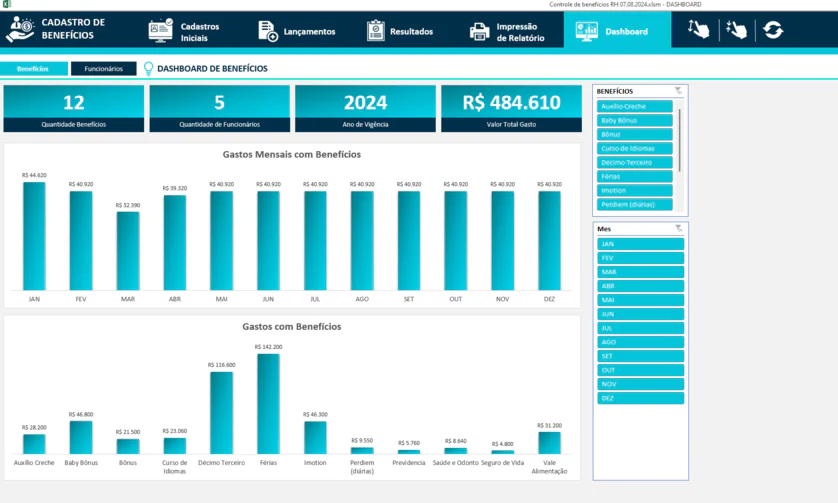This screenshot has height=503, width=838.
Task: Click the Férias bar in benefits chart
Action: [x=268, y=404]
